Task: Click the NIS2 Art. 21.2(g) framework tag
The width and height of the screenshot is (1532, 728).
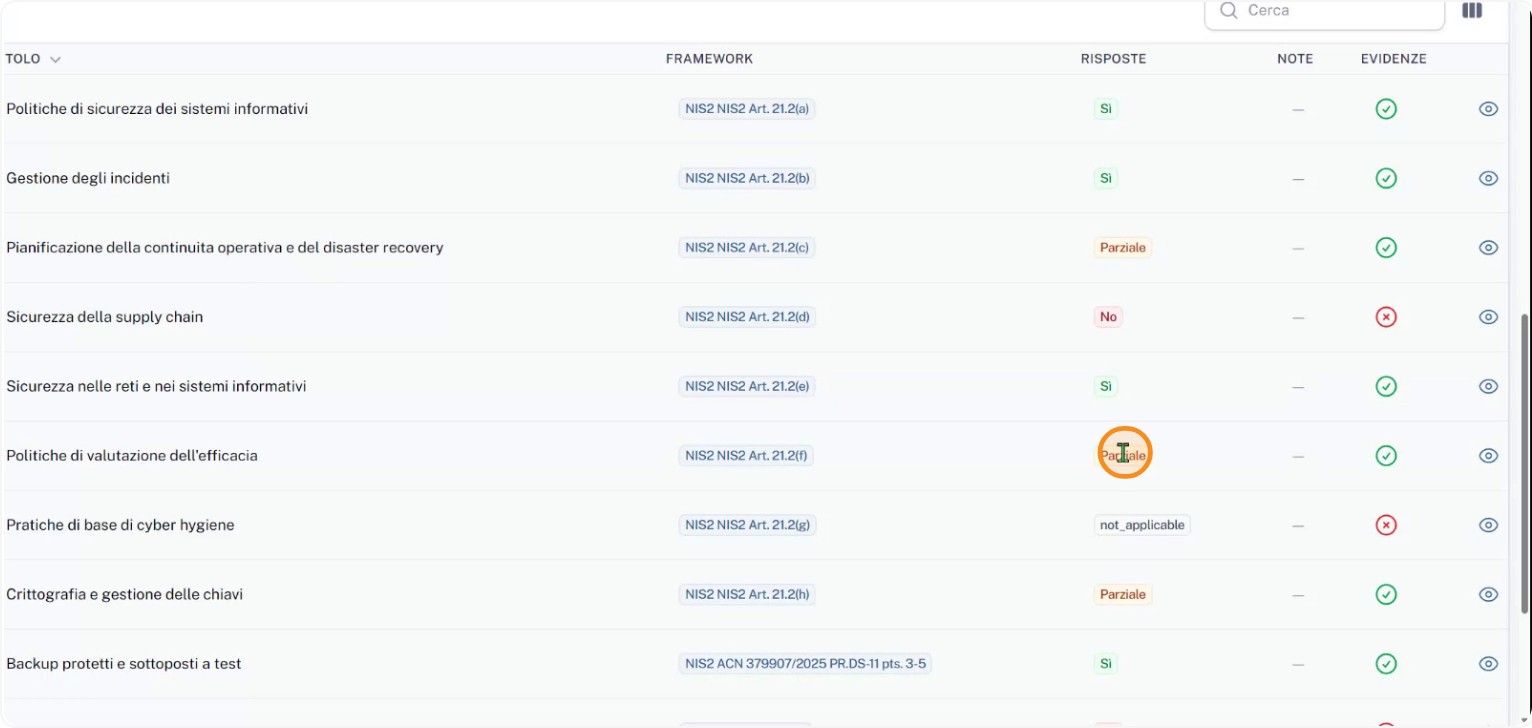Action: click(x=747, y=525)
